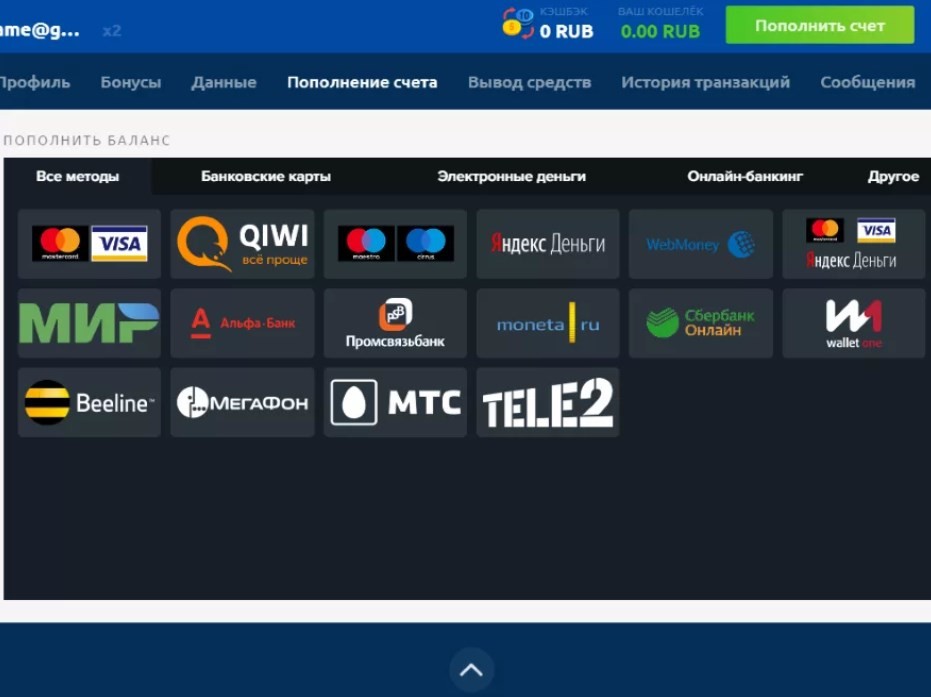The image size is (931, 697).
Task: Open the Электронные деньги tab
Action: click(511, 177)
